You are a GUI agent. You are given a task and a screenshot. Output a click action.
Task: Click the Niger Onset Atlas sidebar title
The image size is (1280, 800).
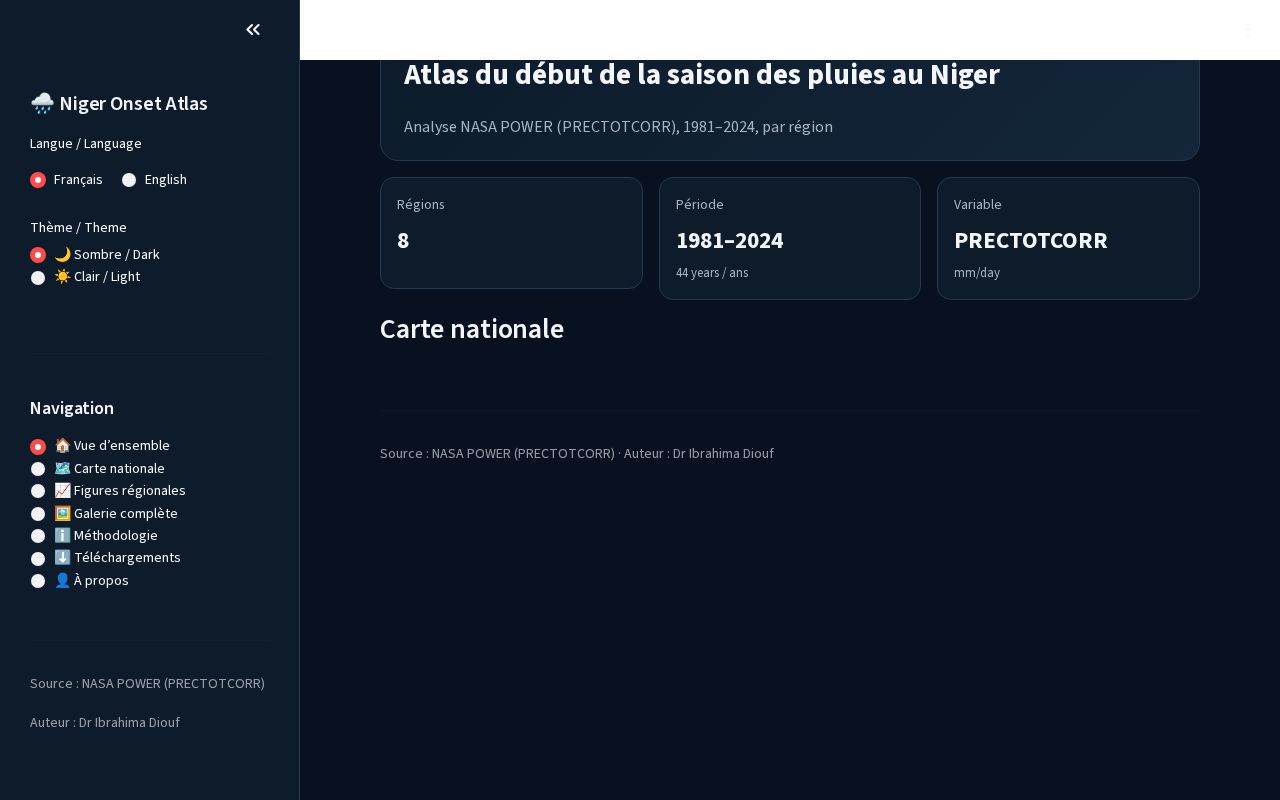click(x=119, y=104)
